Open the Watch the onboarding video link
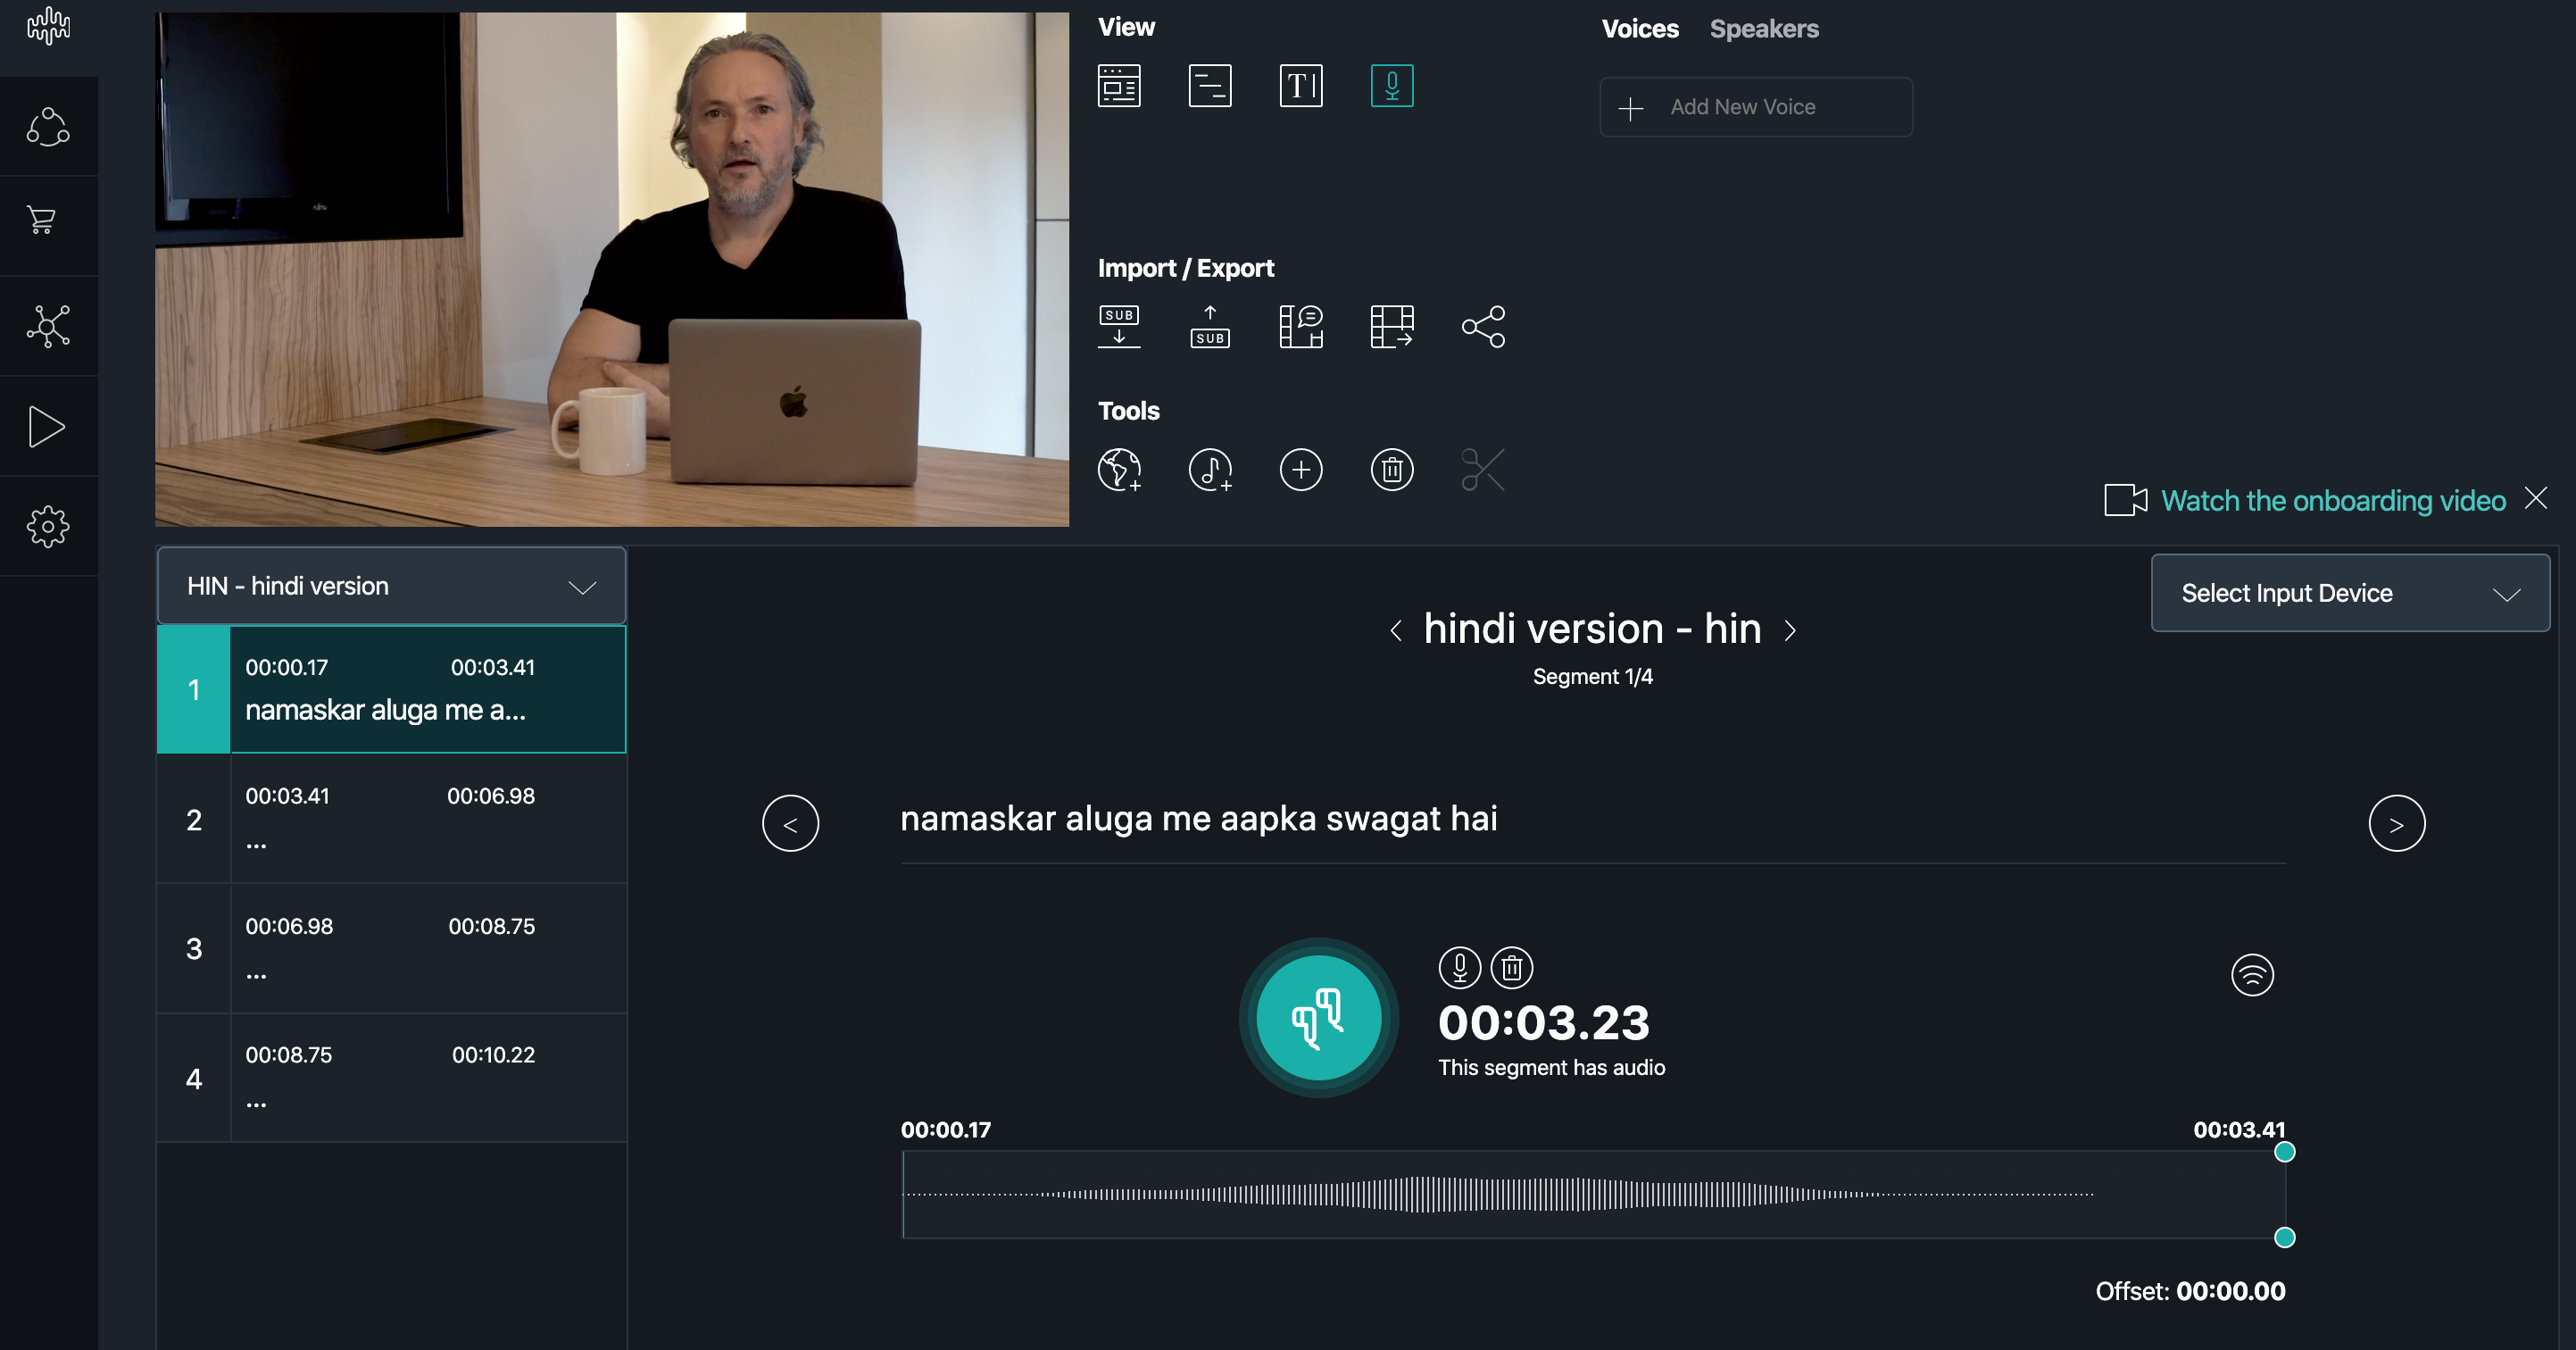 2333,500
